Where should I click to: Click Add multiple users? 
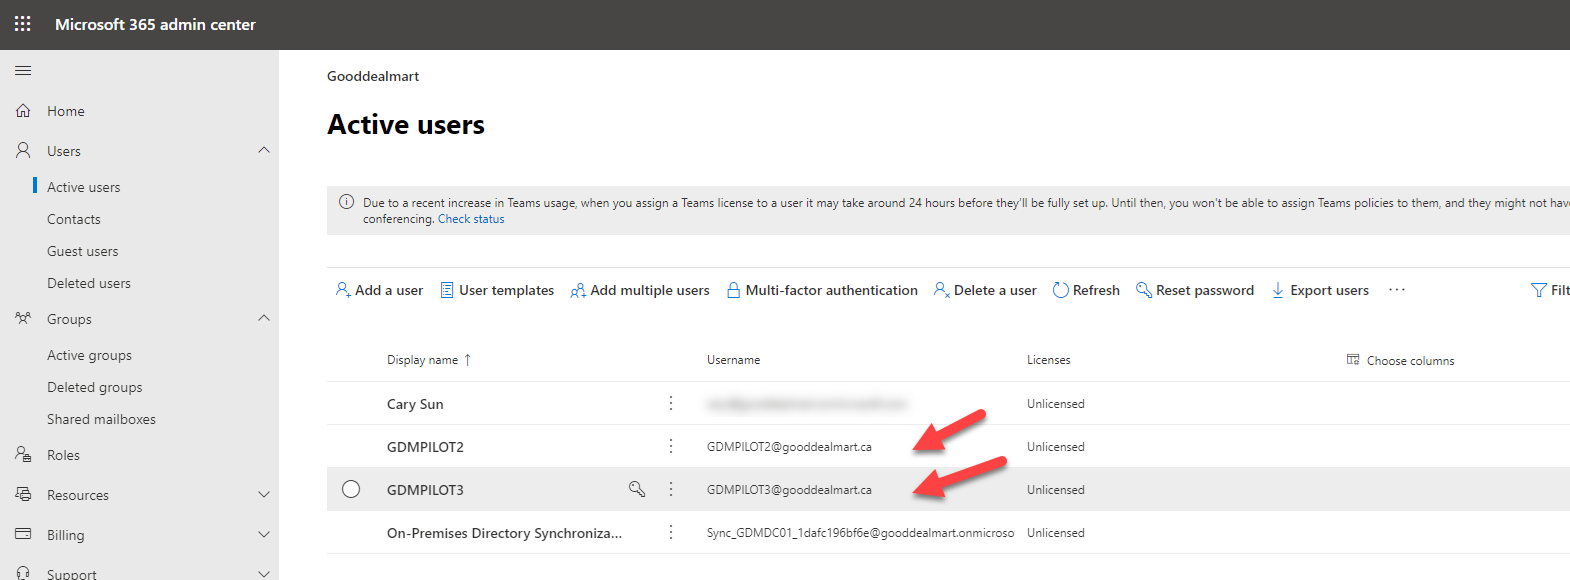tap(640, 290)
